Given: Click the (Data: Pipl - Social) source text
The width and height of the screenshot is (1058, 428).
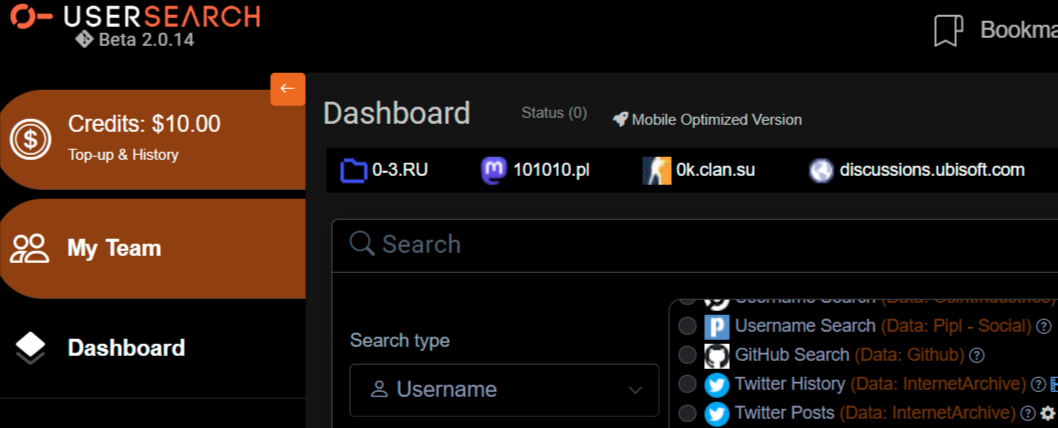Looking at the screenshot, I should (x=956, y=326).
